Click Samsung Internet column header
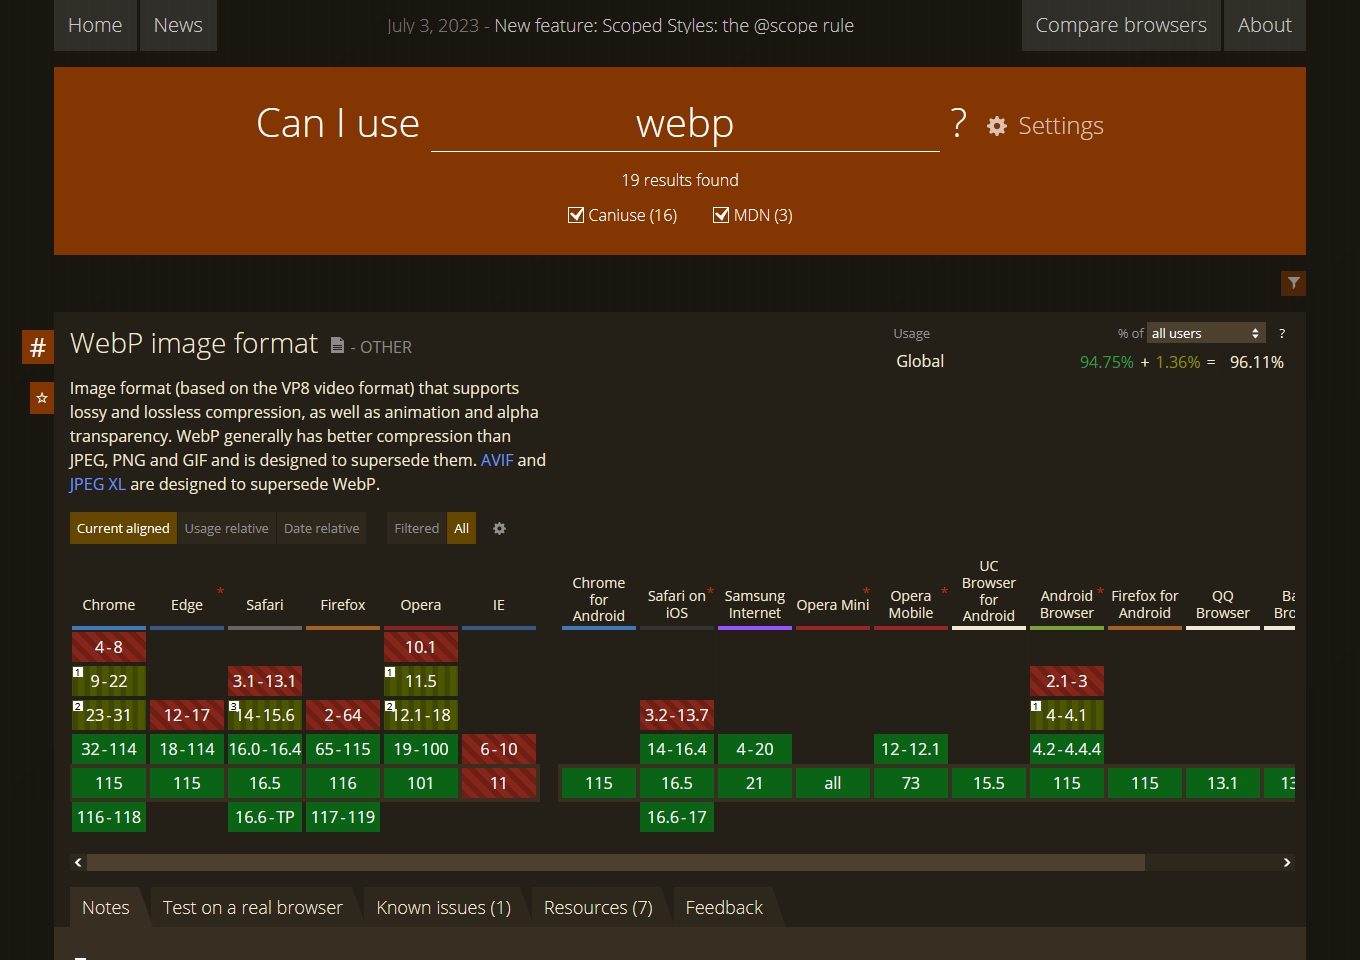 [755, 604]
